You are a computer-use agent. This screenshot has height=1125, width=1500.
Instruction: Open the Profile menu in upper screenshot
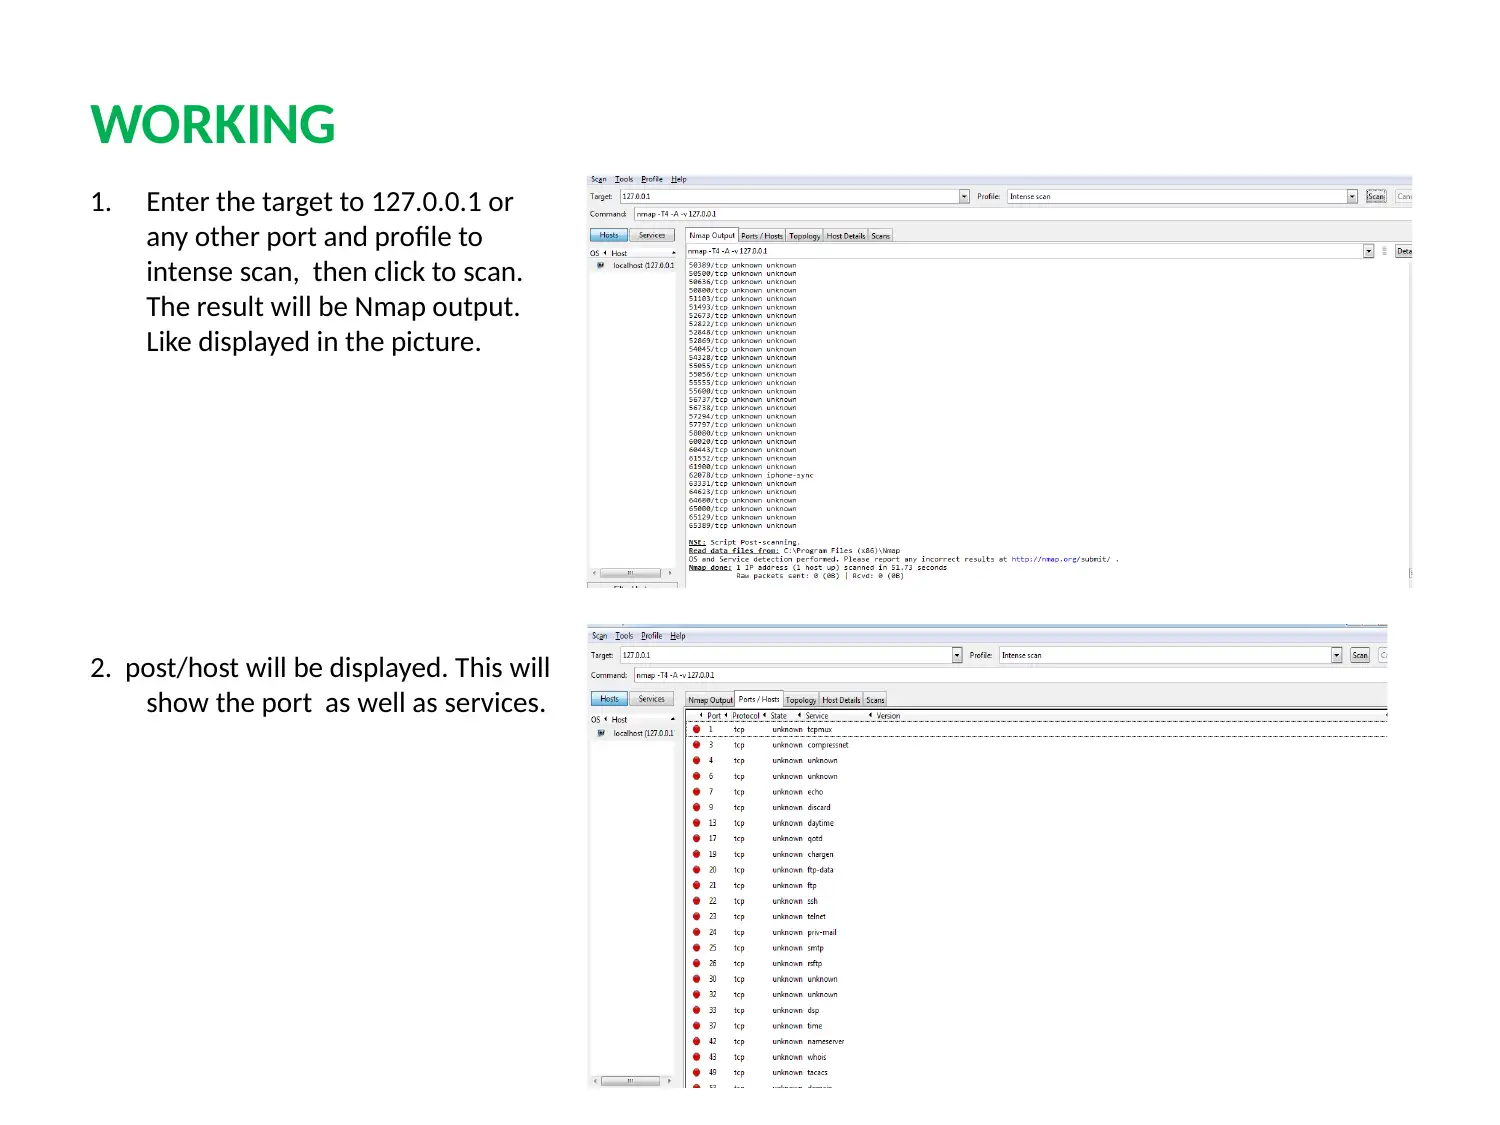point(652,180)
